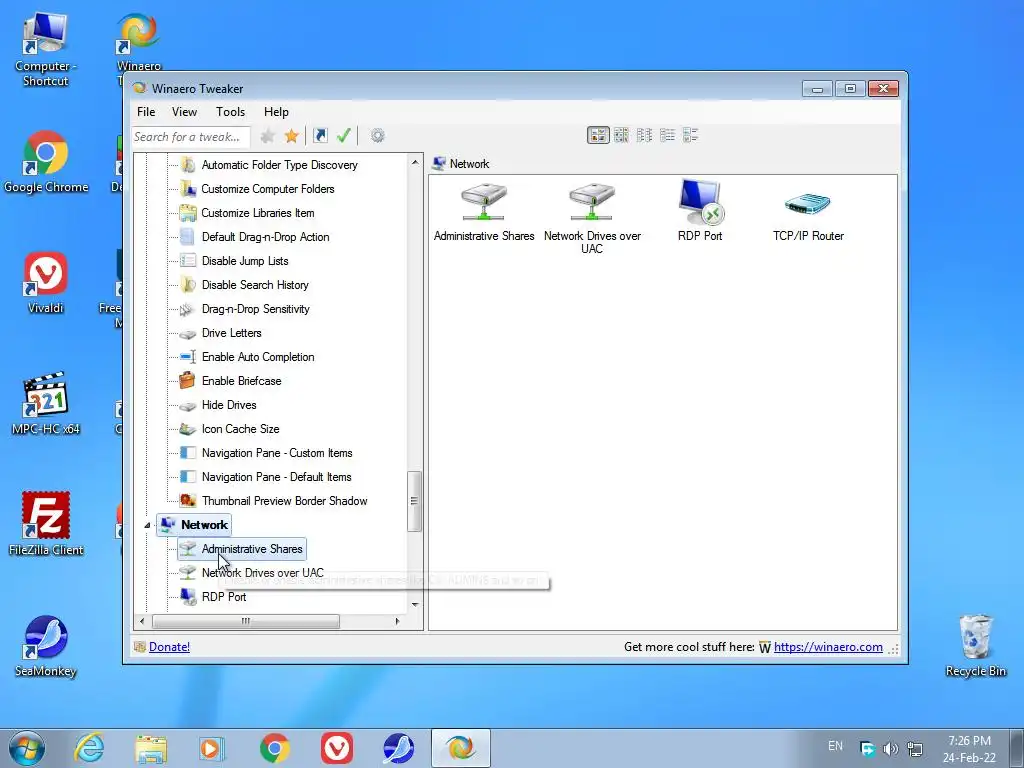Viewport: 1024px width, 768px height.
Task: Open Administrative Shares icon in right pane
Action: click(x=484, y=212)
